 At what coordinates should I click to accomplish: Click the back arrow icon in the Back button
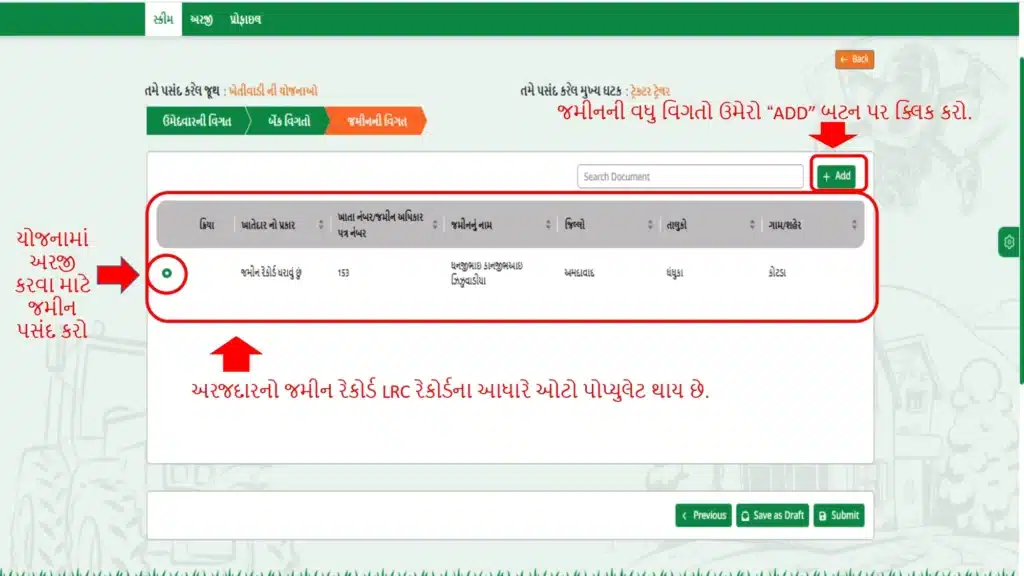click(x=843, y=59)
